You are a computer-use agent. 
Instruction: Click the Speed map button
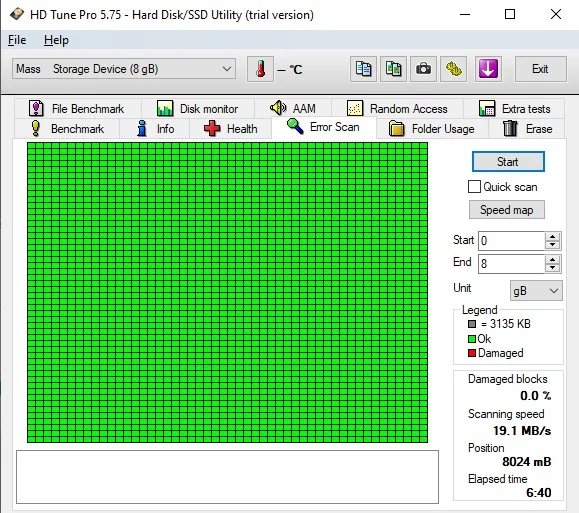tap(507, 210)
